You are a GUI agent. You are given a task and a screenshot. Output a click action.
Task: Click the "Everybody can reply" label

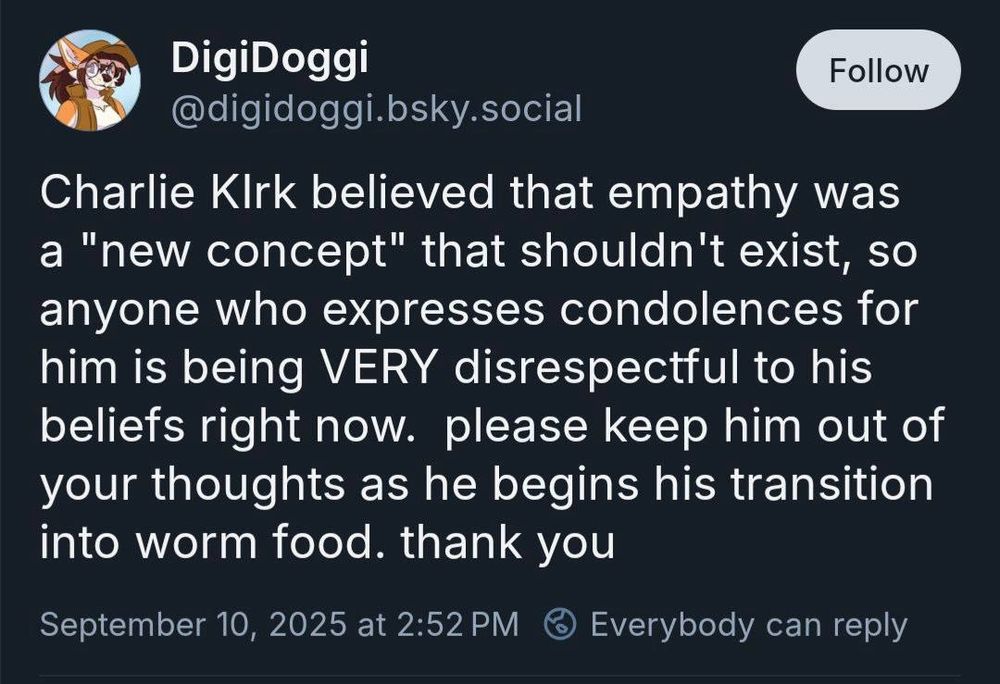pyautogui.click(x=748, y=625)
